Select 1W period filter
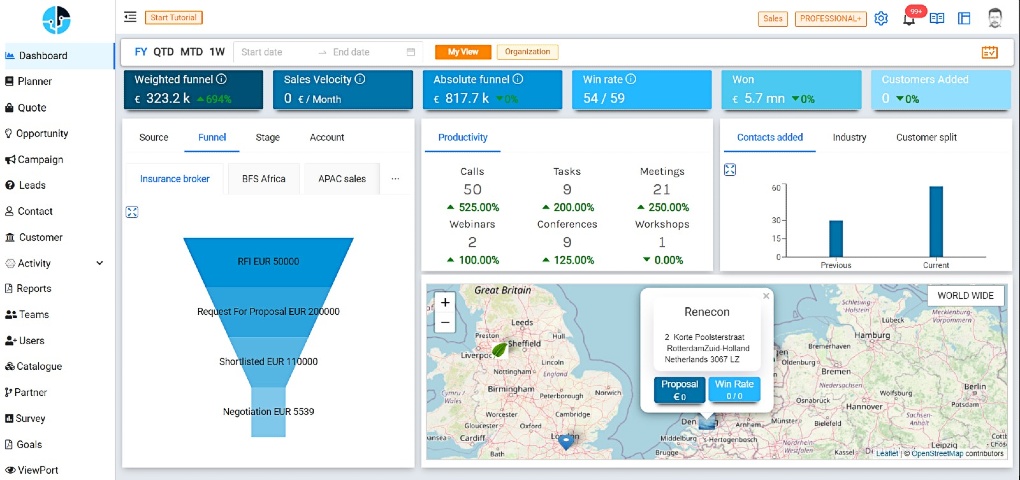This screenshot has height=480, width=1020. click(x=217, y=52)
